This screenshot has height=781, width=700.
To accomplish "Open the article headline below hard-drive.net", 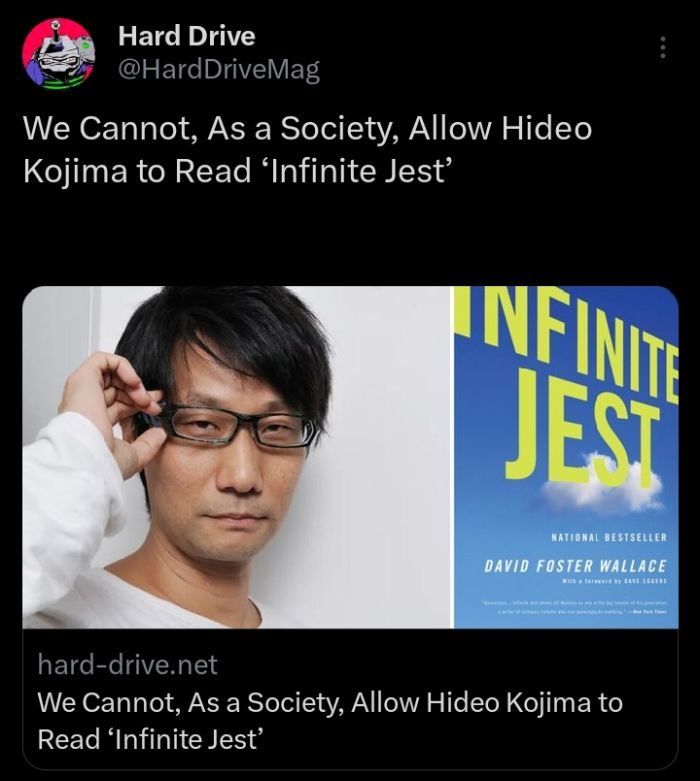I will coord(330,720).
